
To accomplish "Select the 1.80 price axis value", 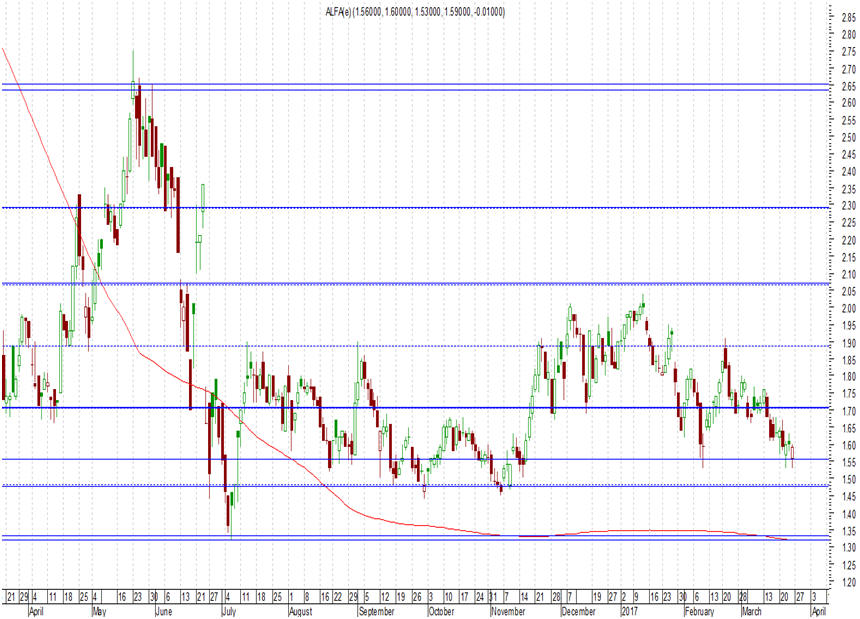I will pyautogui.click(x=848, y=377).
